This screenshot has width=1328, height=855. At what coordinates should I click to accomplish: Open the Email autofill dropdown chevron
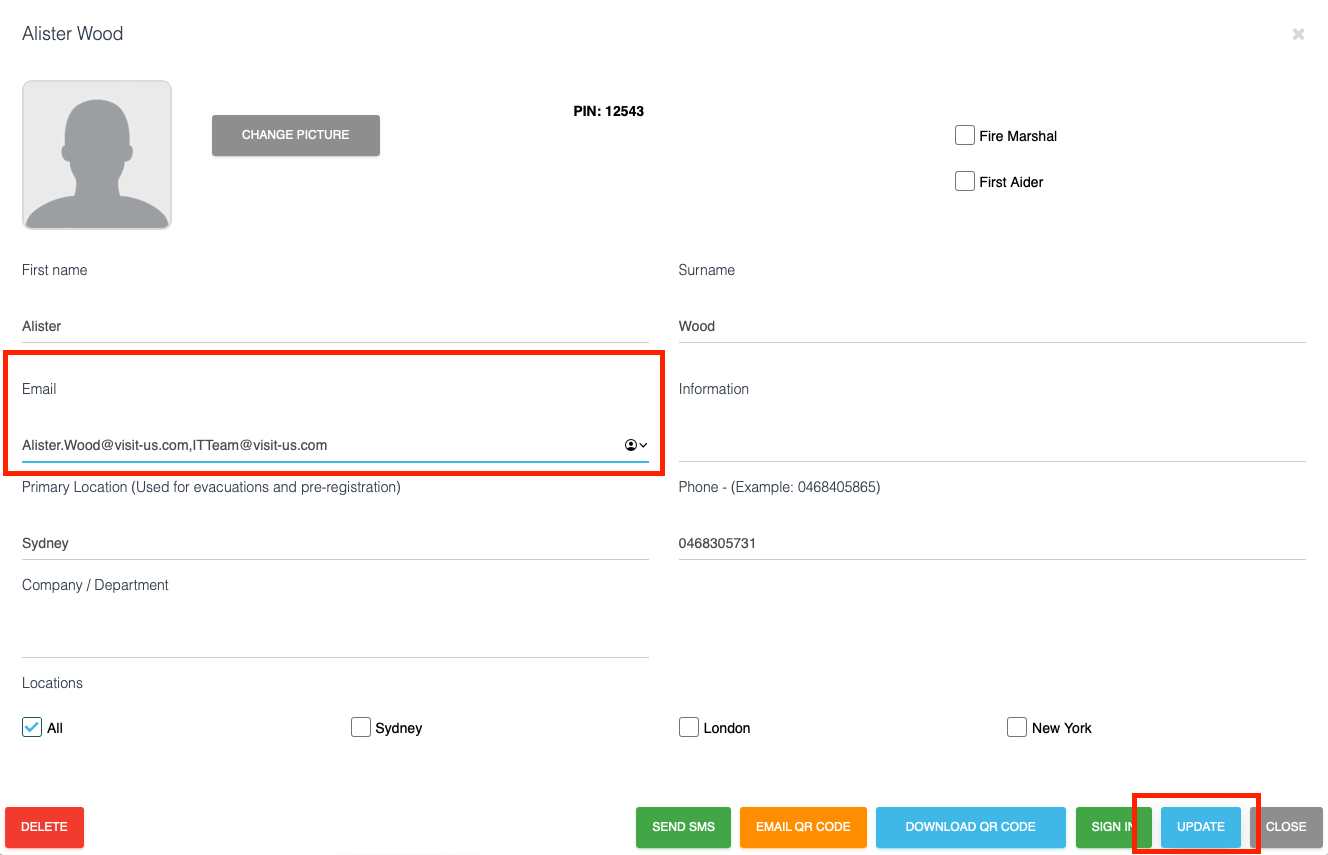[643, 445]
